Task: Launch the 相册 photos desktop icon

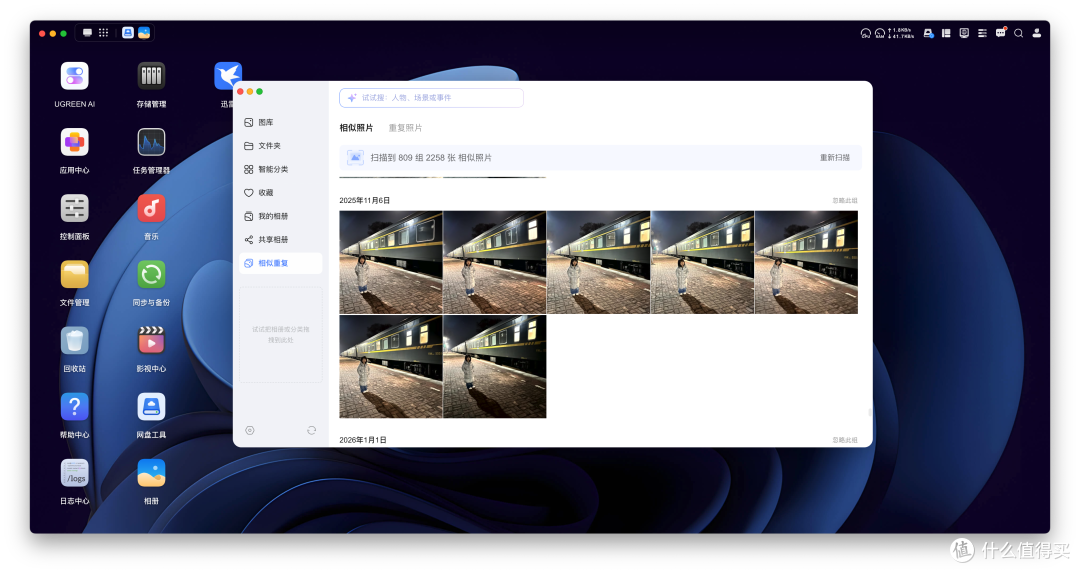Action: [x=151, y=473]
